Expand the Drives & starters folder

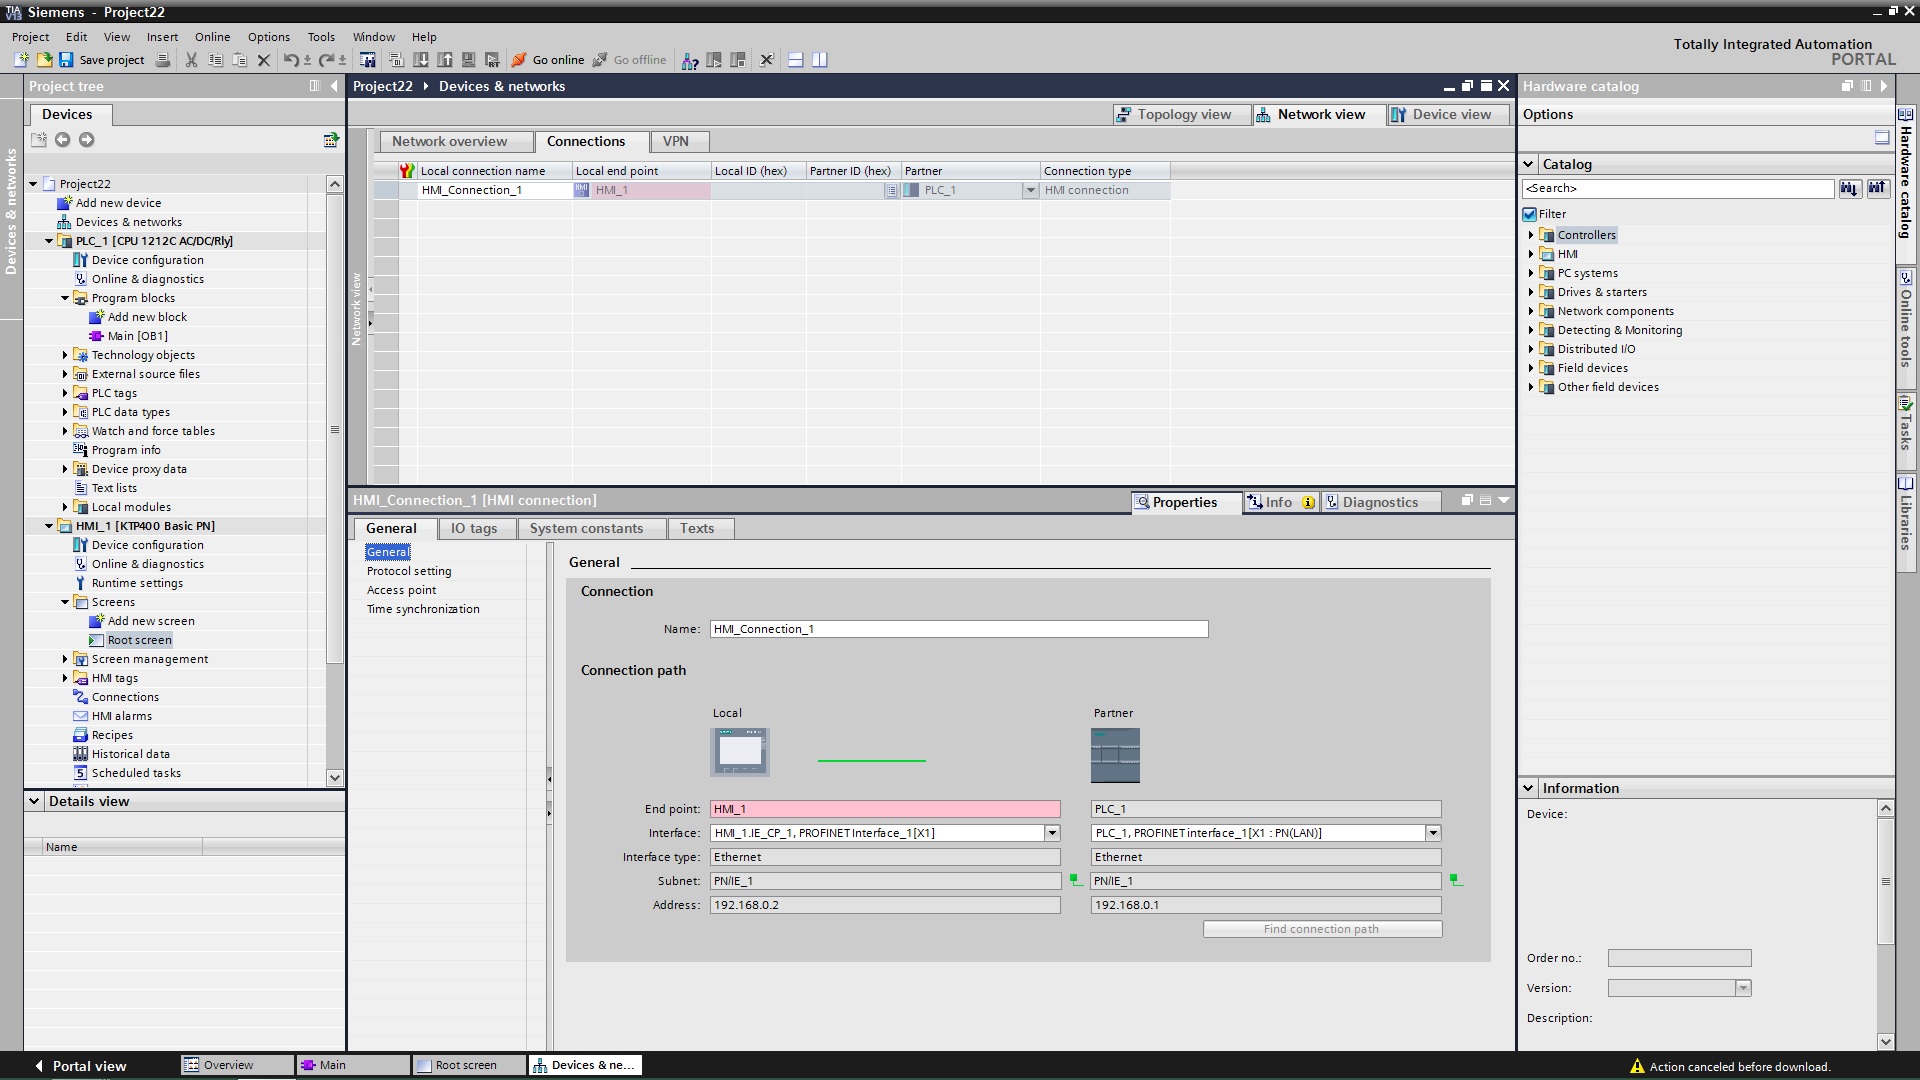[1531, 292]
